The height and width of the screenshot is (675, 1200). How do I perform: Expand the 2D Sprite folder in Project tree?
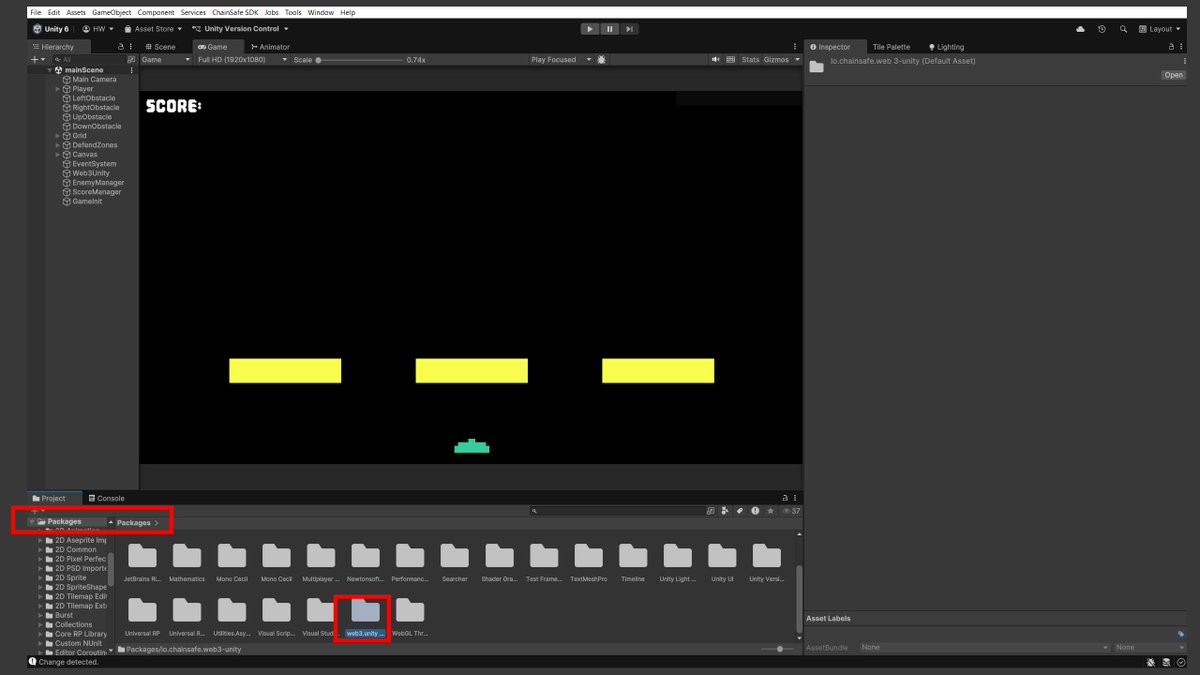(41, 578)
